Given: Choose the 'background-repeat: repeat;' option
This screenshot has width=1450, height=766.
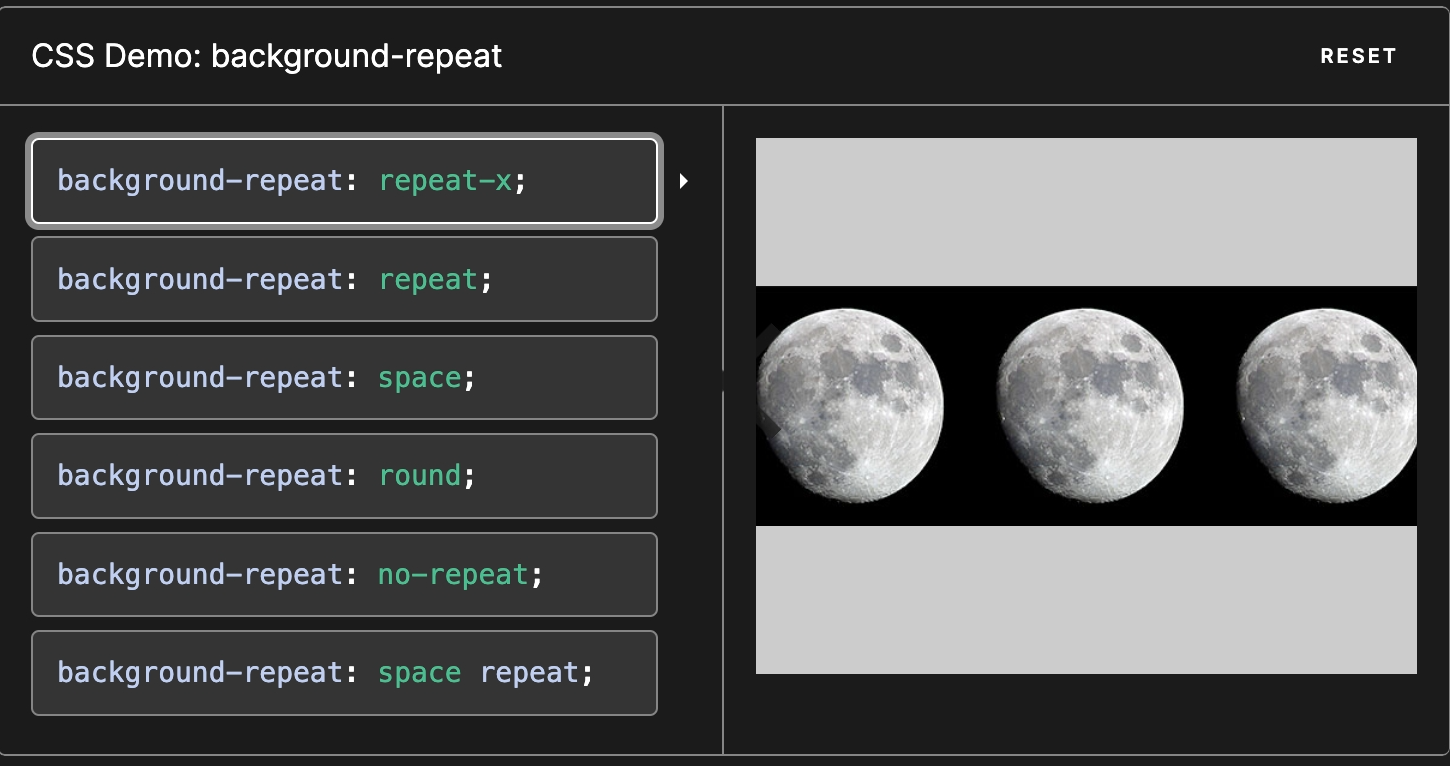Looking at the screenshot, I should tap(344, 279).
